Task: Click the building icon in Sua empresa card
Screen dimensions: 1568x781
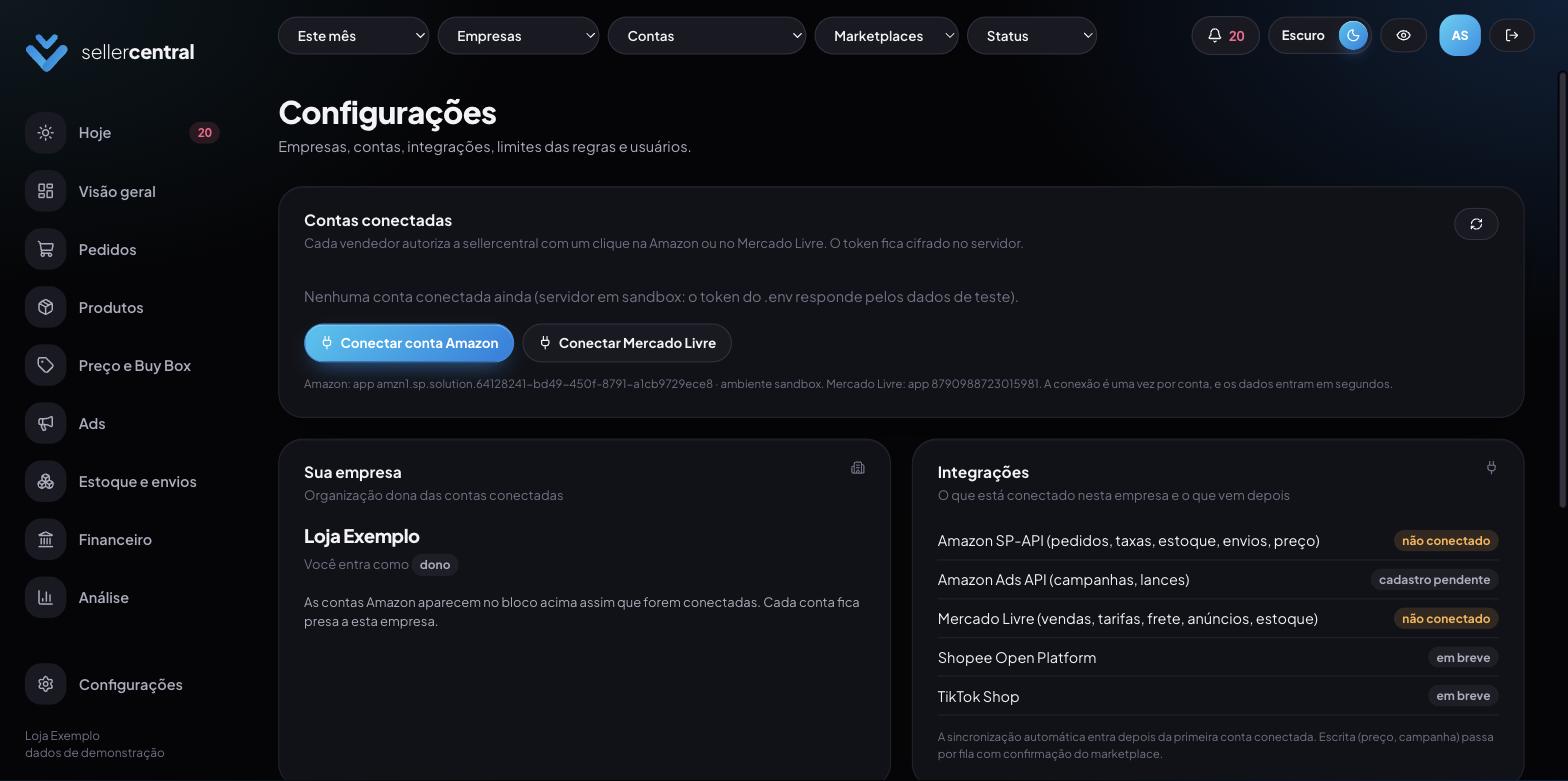Action: pyautogui.click(x=858, y=468)
